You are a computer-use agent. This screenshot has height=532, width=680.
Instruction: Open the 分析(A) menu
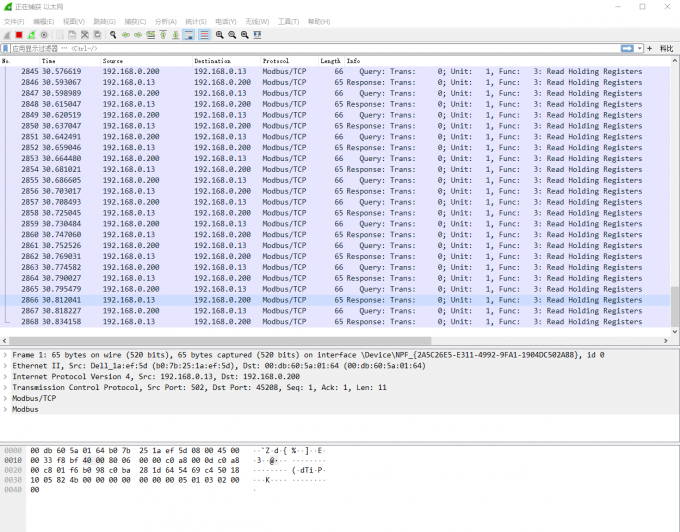tap(166, 22)
